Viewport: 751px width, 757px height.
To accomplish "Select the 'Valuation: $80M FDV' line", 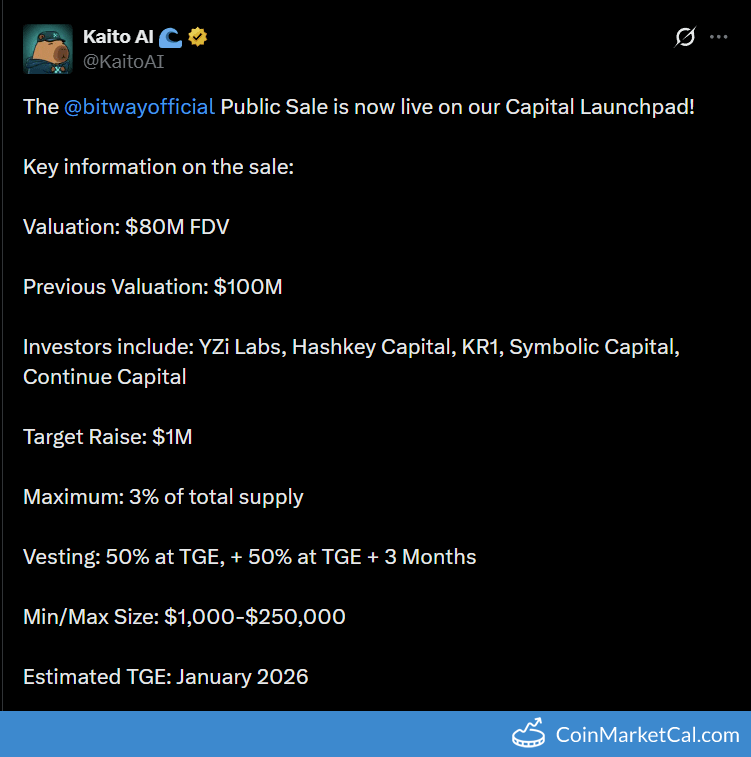I will point(126,227).
